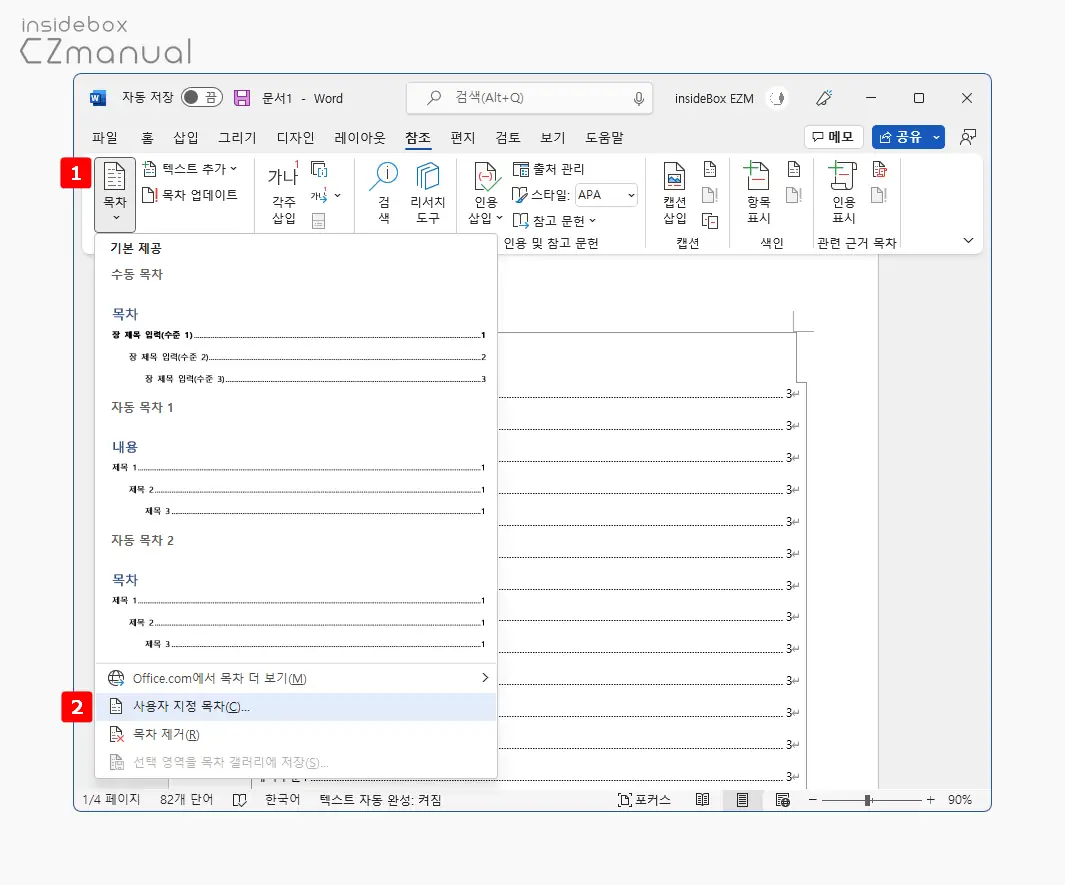Open the 검색 lookup tool
1065x885 pixels.
pos(384,193)
